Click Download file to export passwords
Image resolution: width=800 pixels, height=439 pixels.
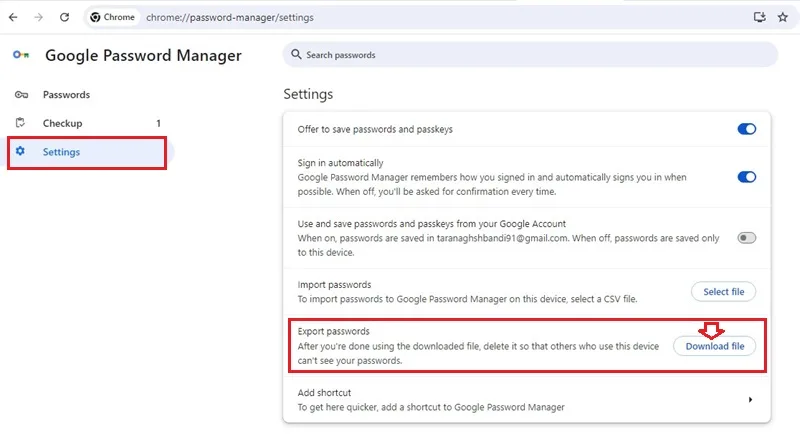point(714,346)
